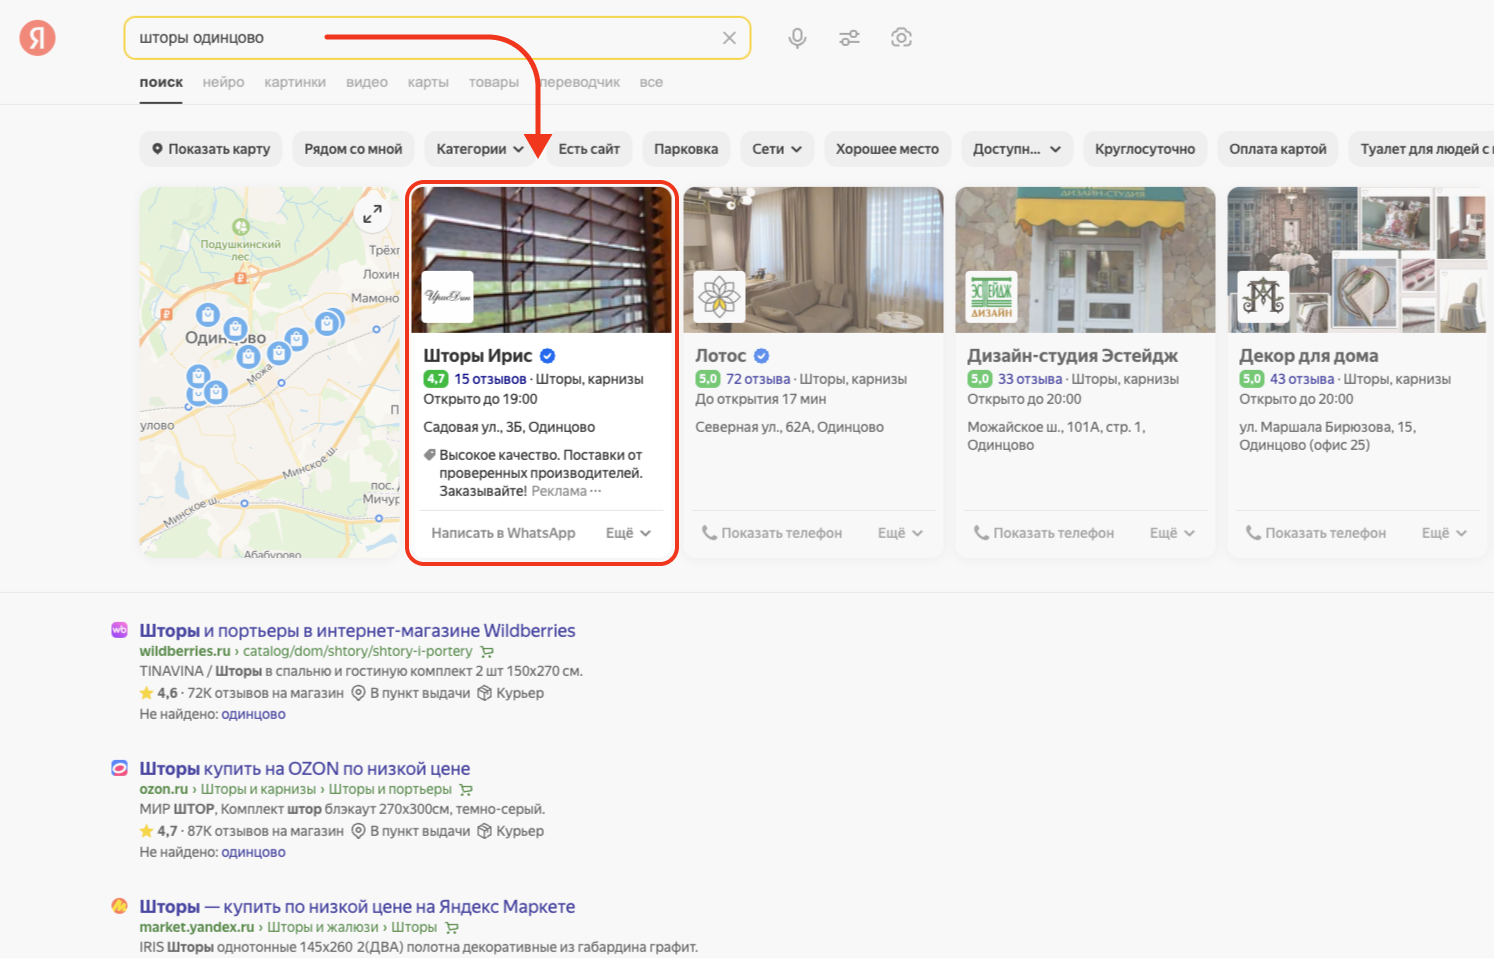Image resolution: width=1494 pixels, height=958 pixels.
Task: Clear the search query with X
Action: point(729,38)
